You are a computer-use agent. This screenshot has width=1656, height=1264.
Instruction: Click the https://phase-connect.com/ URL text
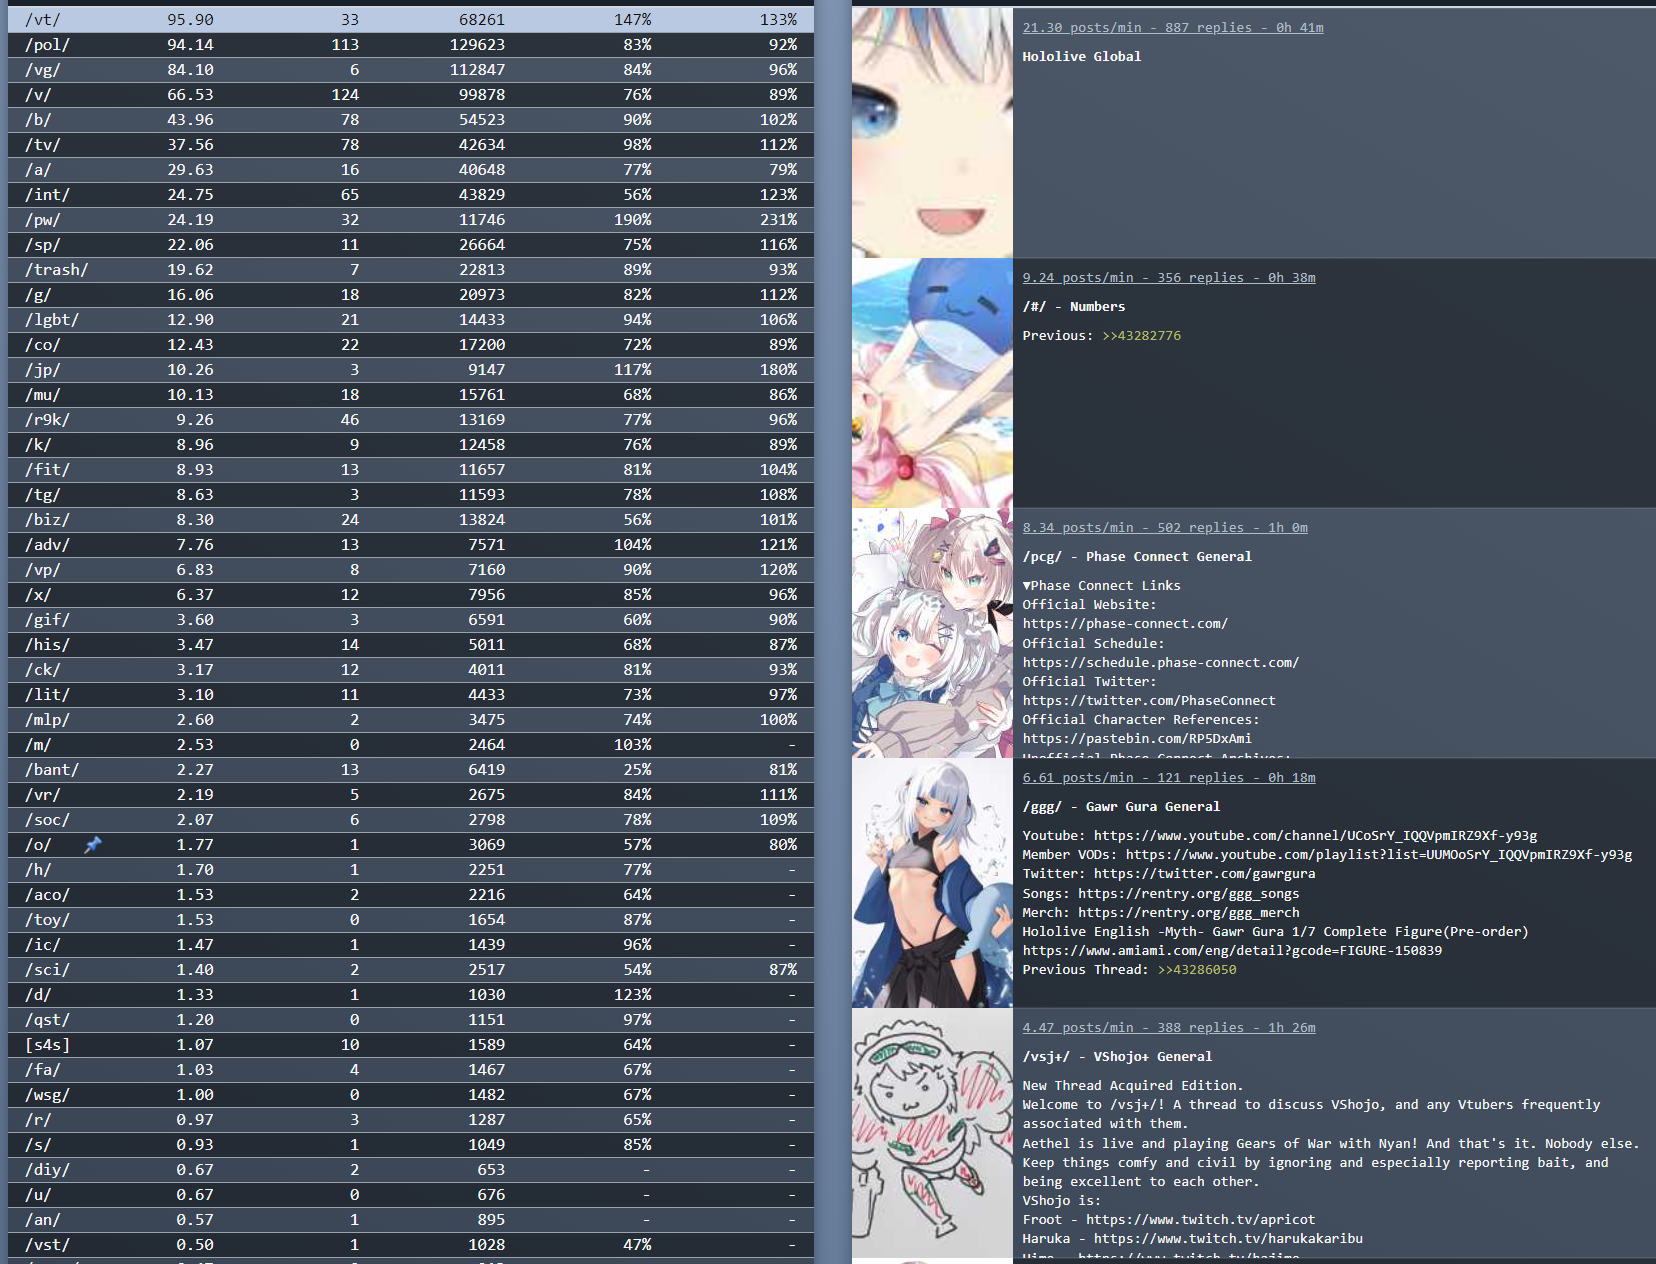[x=1125, y=624]
